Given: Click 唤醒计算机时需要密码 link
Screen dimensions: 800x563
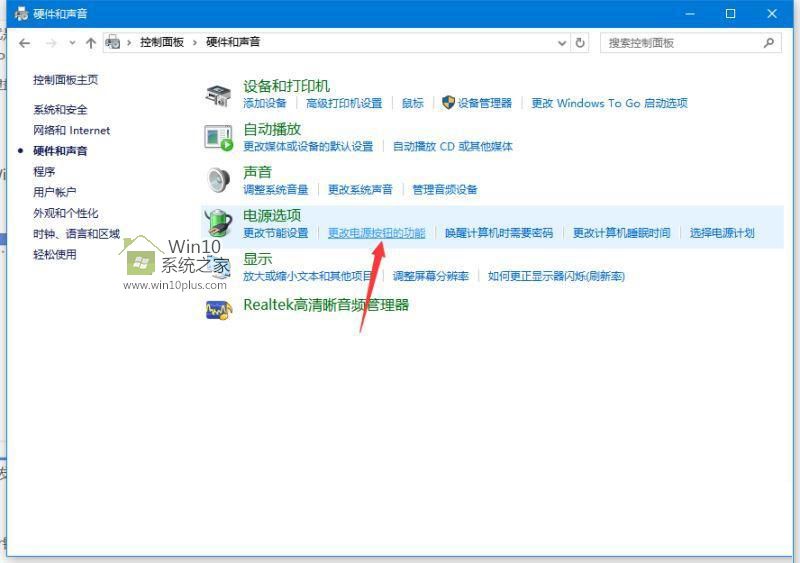Looking at the screenshot, I should 499,233.
